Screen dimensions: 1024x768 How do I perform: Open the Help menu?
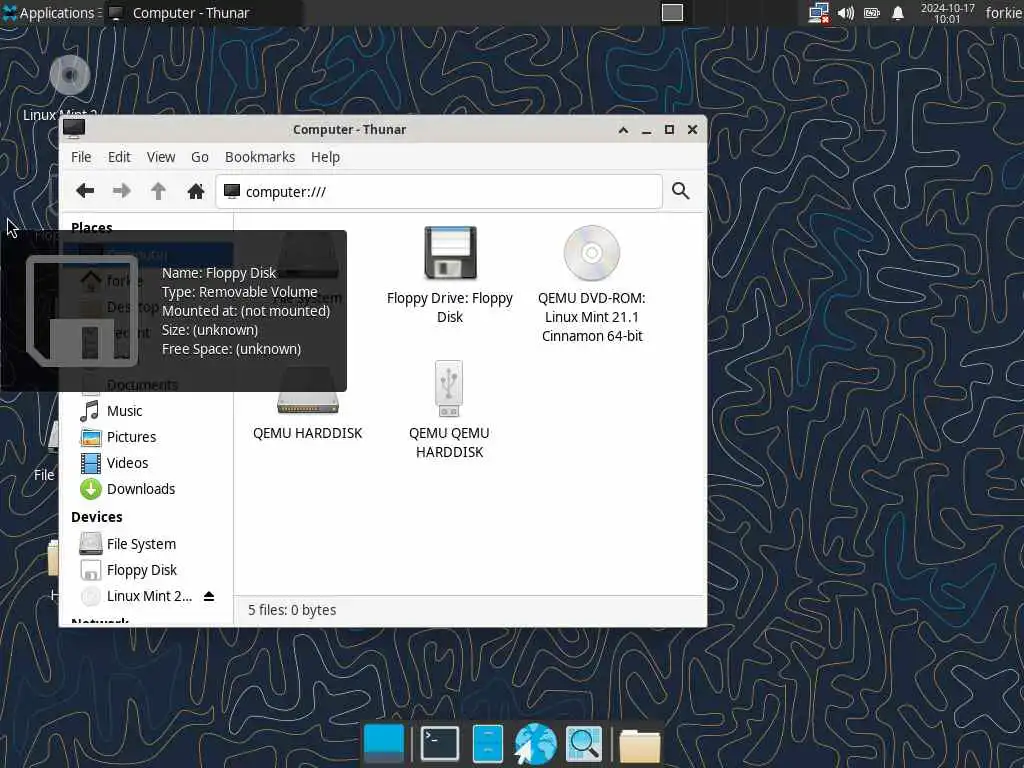[x=325, y=157]
